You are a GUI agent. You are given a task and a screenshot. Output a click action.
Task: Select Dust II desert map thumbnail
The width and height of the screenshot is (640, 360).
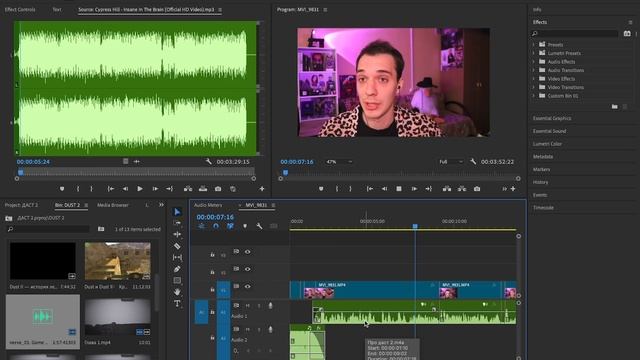pyautogui.click(x=118, y=261)
